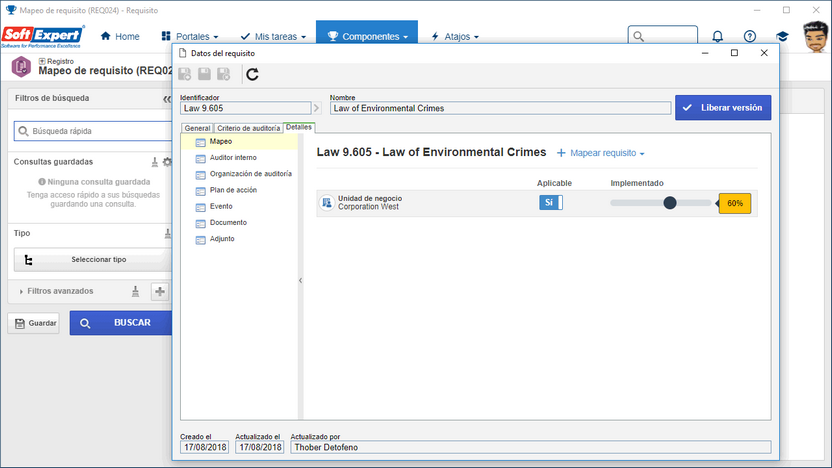Switch to the Criterio de auditoría tab

(248, 128)
